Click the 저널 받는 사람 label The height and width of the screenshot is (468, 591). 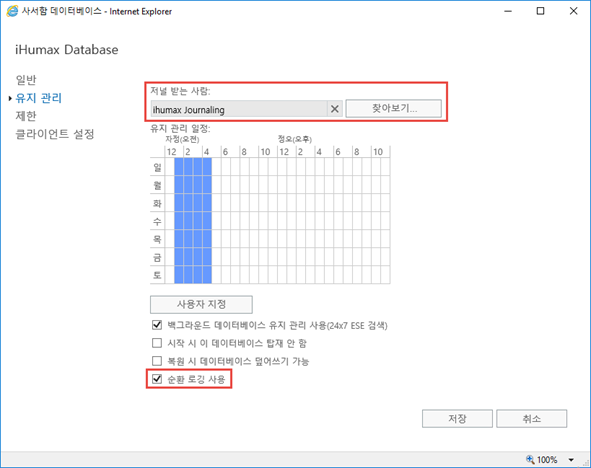pos(180,91)
